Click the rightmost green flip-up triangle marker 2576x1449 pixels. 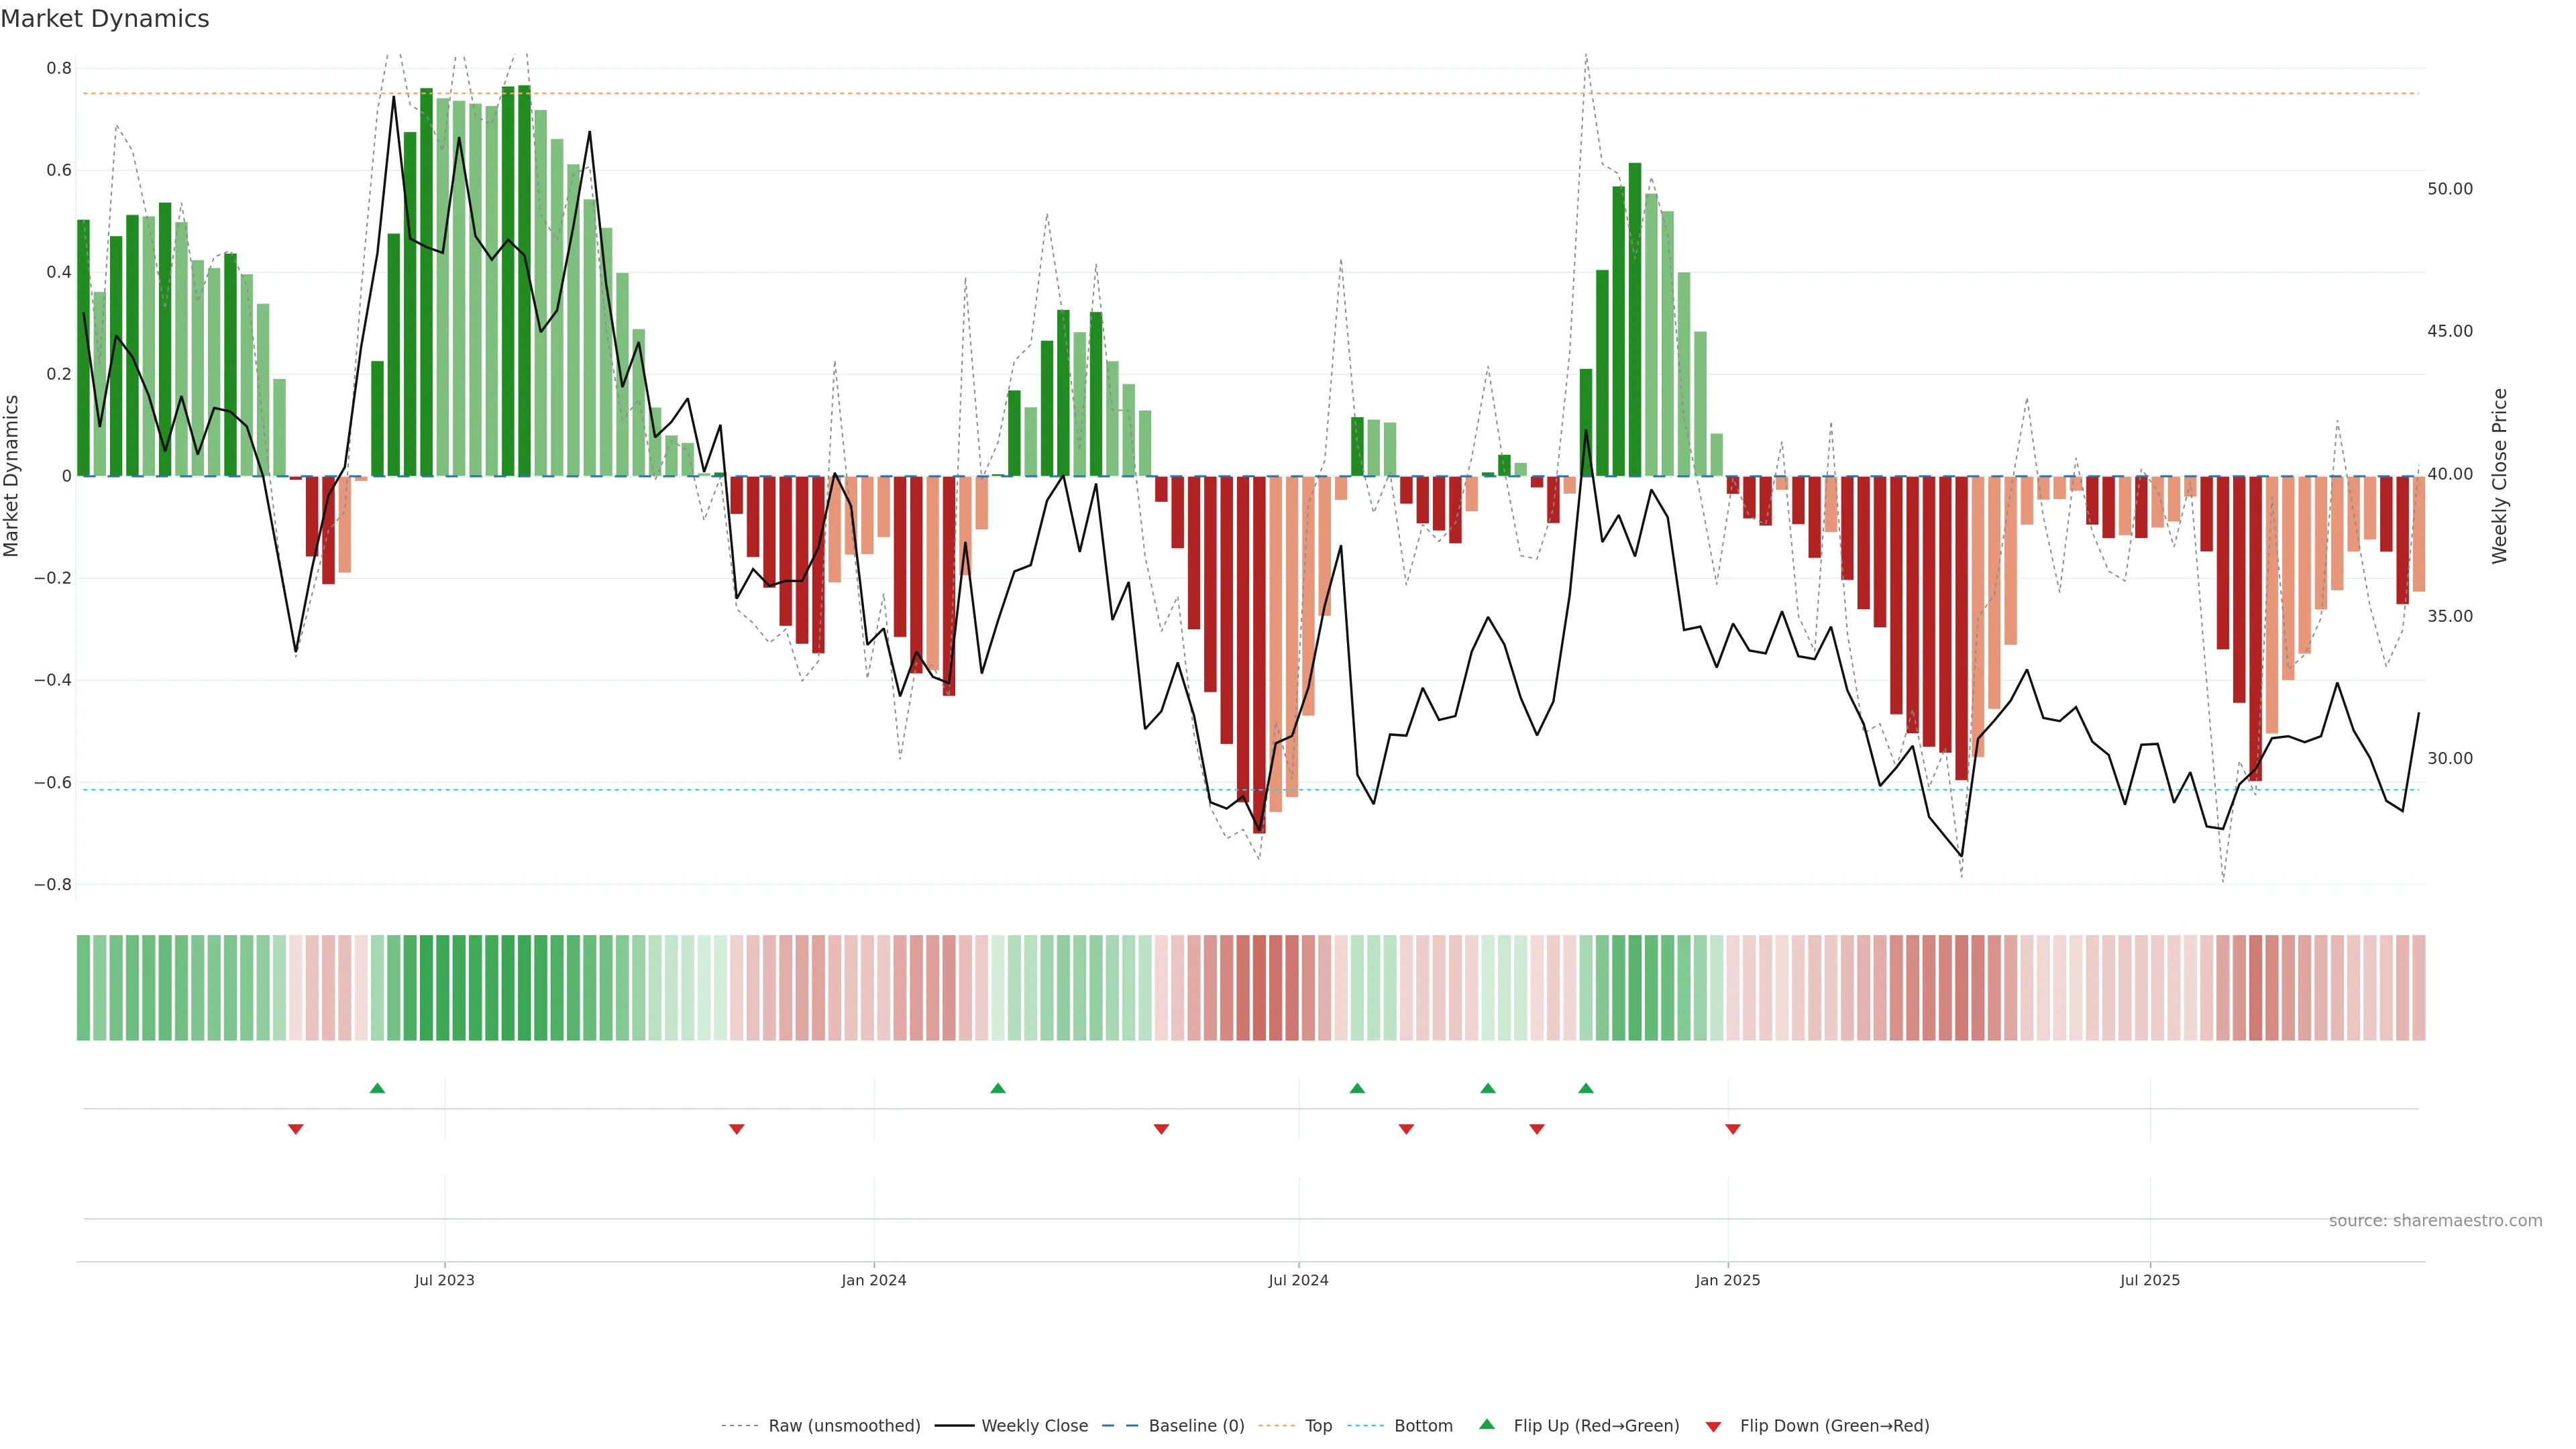(x=1586, y=1088)
